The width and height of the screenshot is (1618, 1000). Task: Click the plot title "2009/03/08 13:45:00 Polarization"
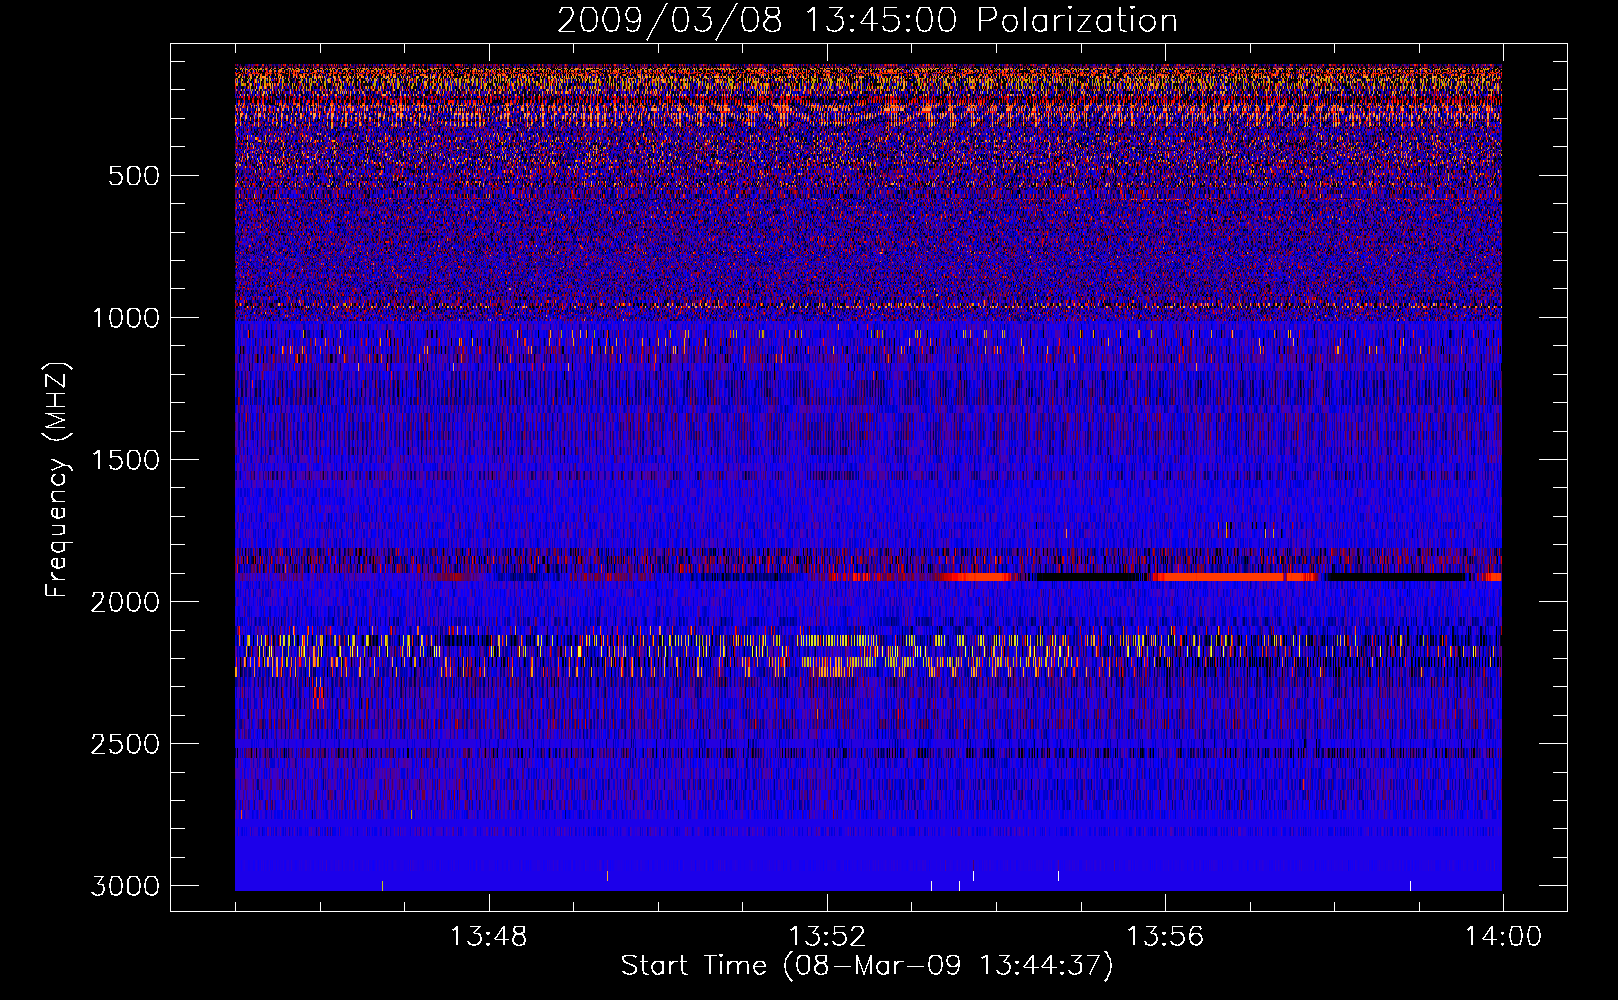point(867,20)
